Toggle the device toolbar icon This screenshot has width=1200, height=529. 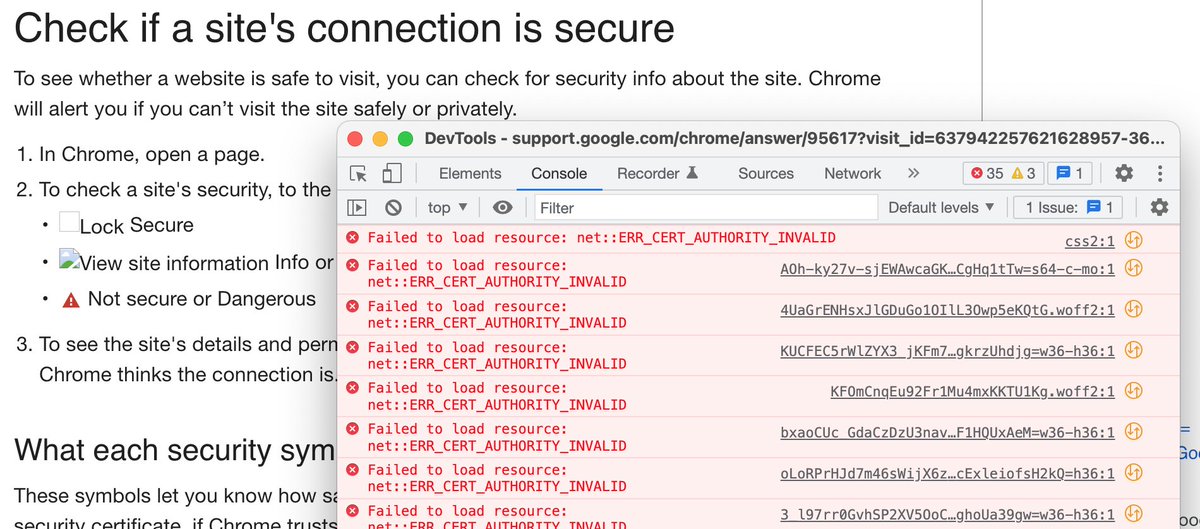pyautogui.click(x=393, y=174)
